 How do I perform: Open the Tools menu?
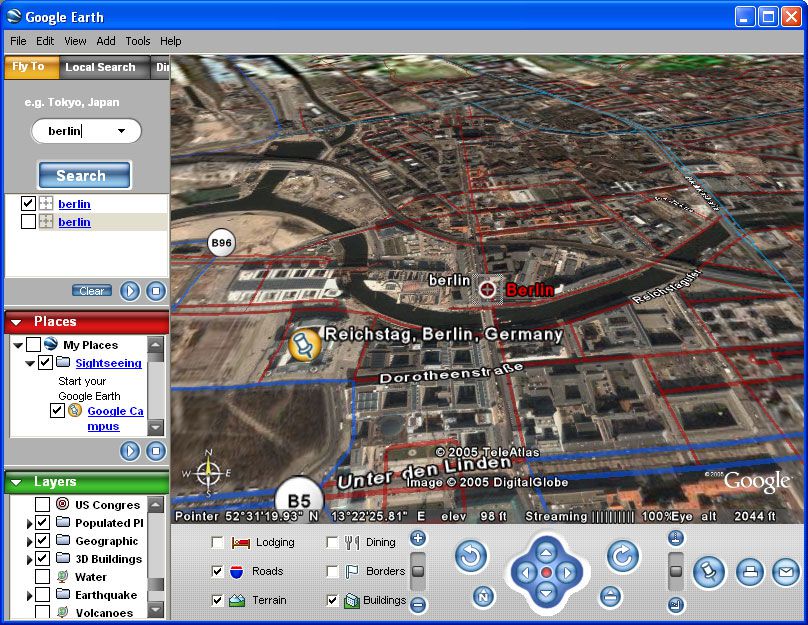137,41
